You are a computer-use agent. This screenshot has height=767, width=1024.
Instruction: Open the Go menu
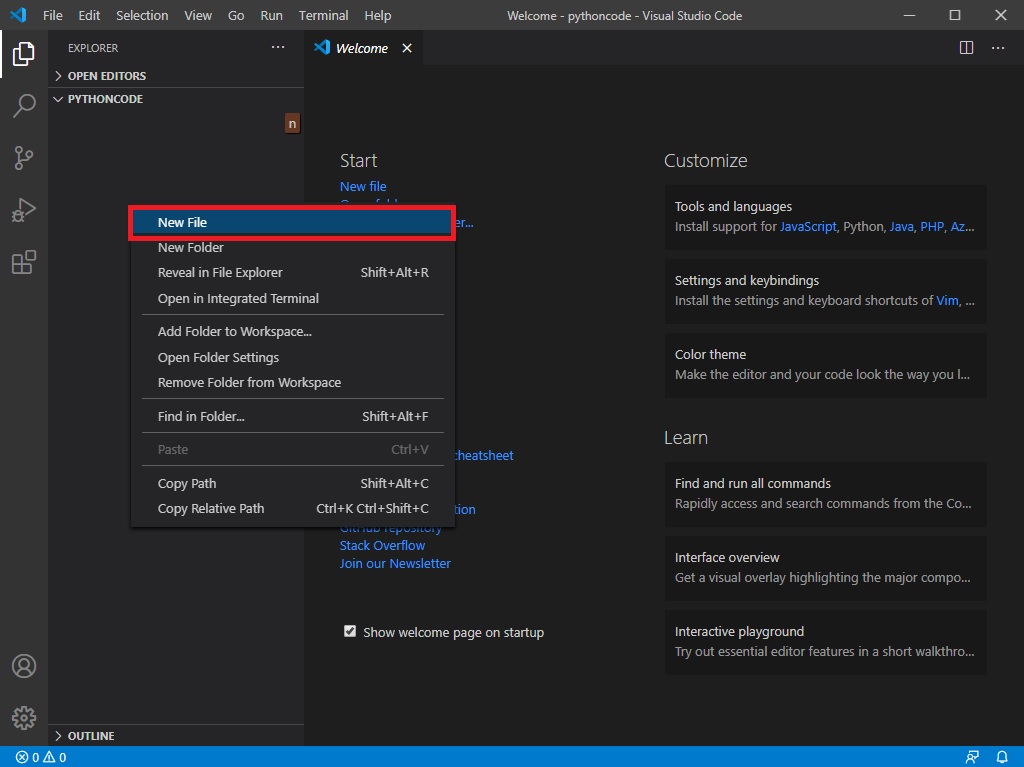coord(236,15)
